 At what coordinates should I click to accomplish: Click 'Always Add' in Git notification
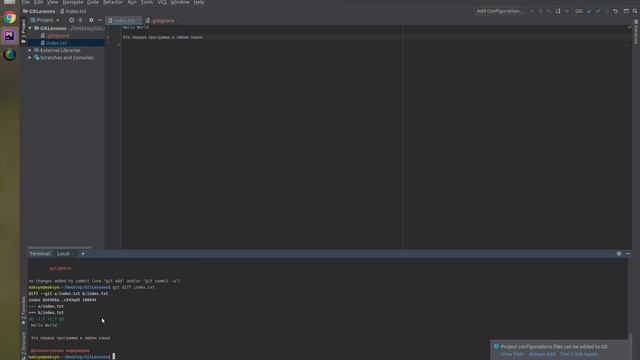tap(542, 354)
